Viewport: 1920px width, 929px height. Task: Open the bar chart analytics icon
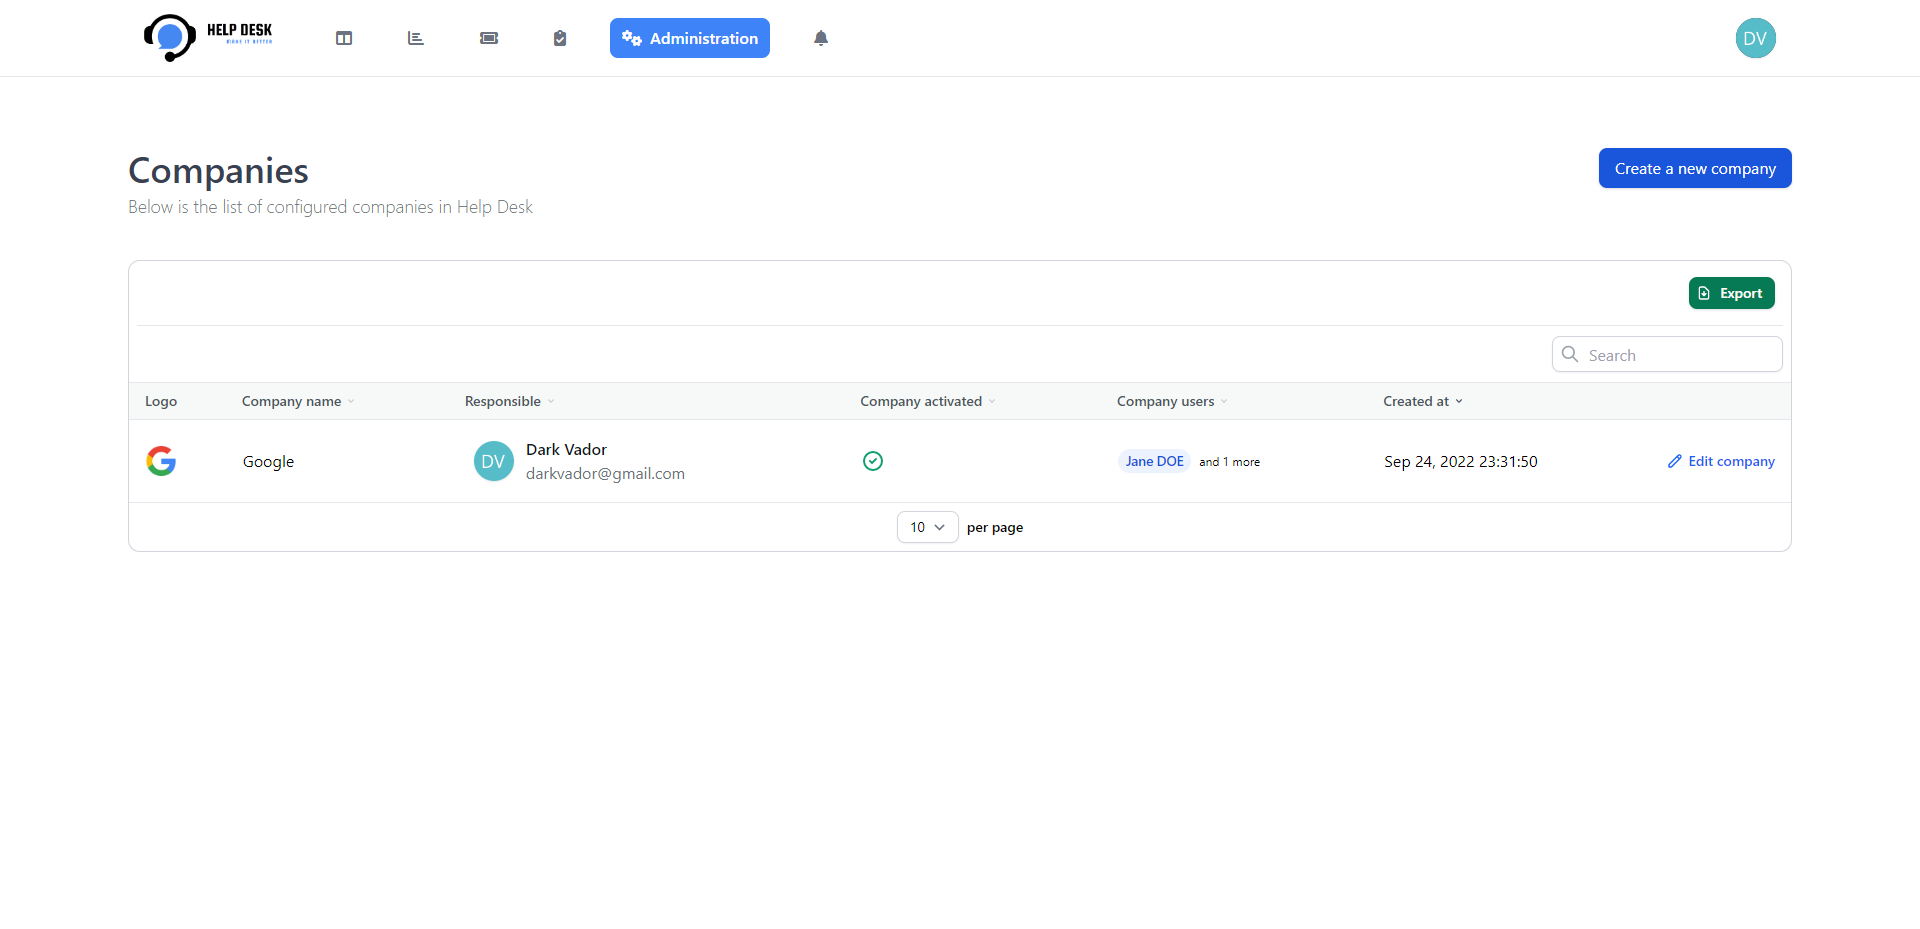416,38
